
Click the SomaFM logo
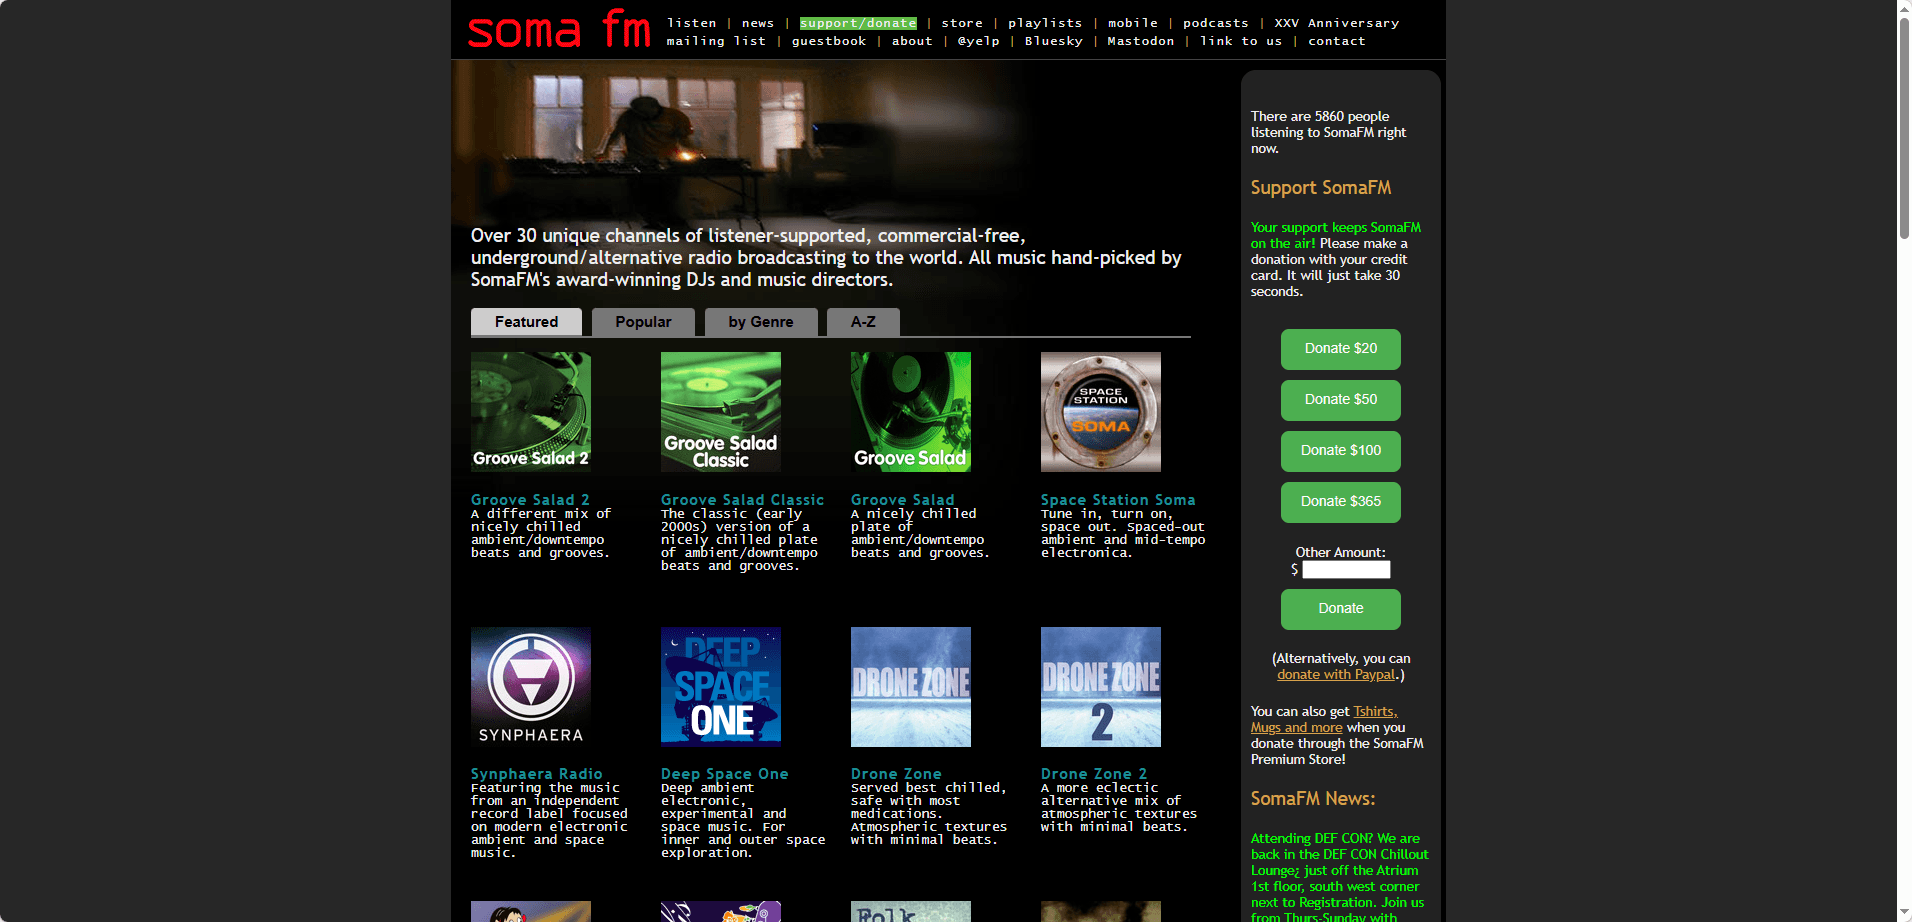(x=559, y=30)
